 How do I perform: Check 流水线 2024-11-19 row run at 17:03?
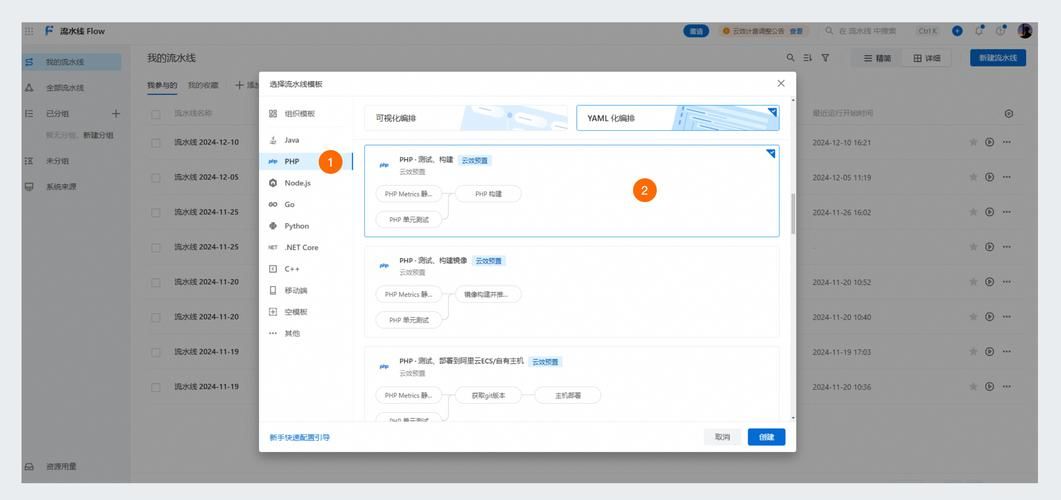point(156,353)
